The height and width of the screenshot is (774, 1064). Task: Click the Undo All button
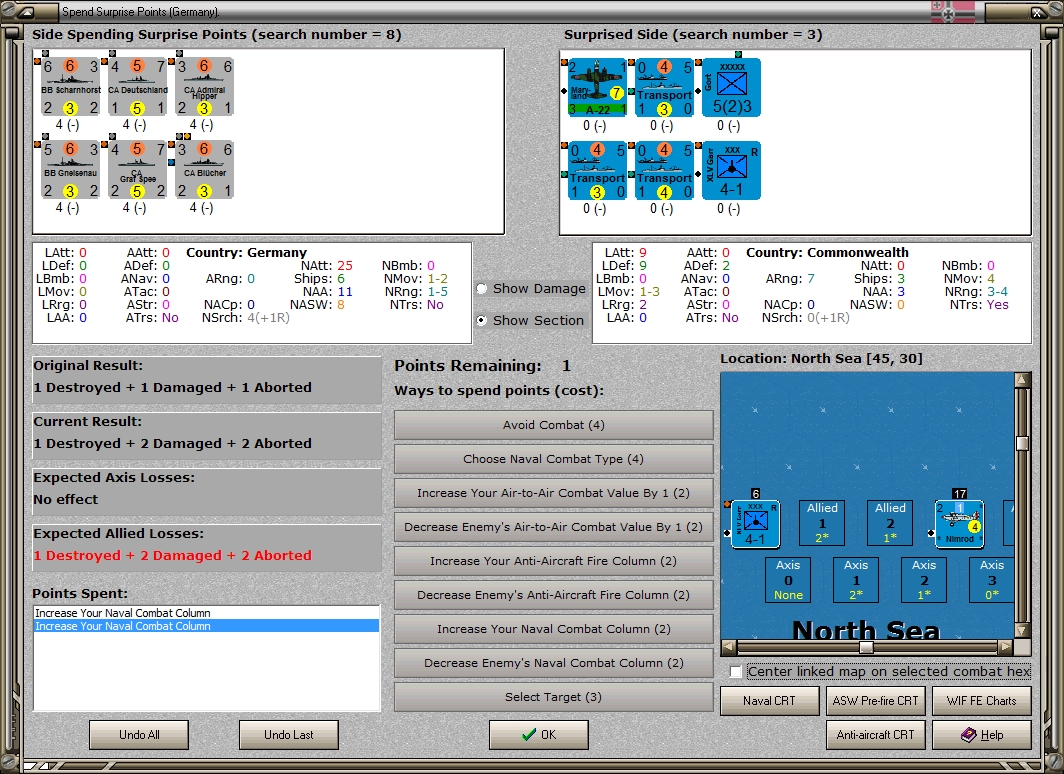[139, 735]
